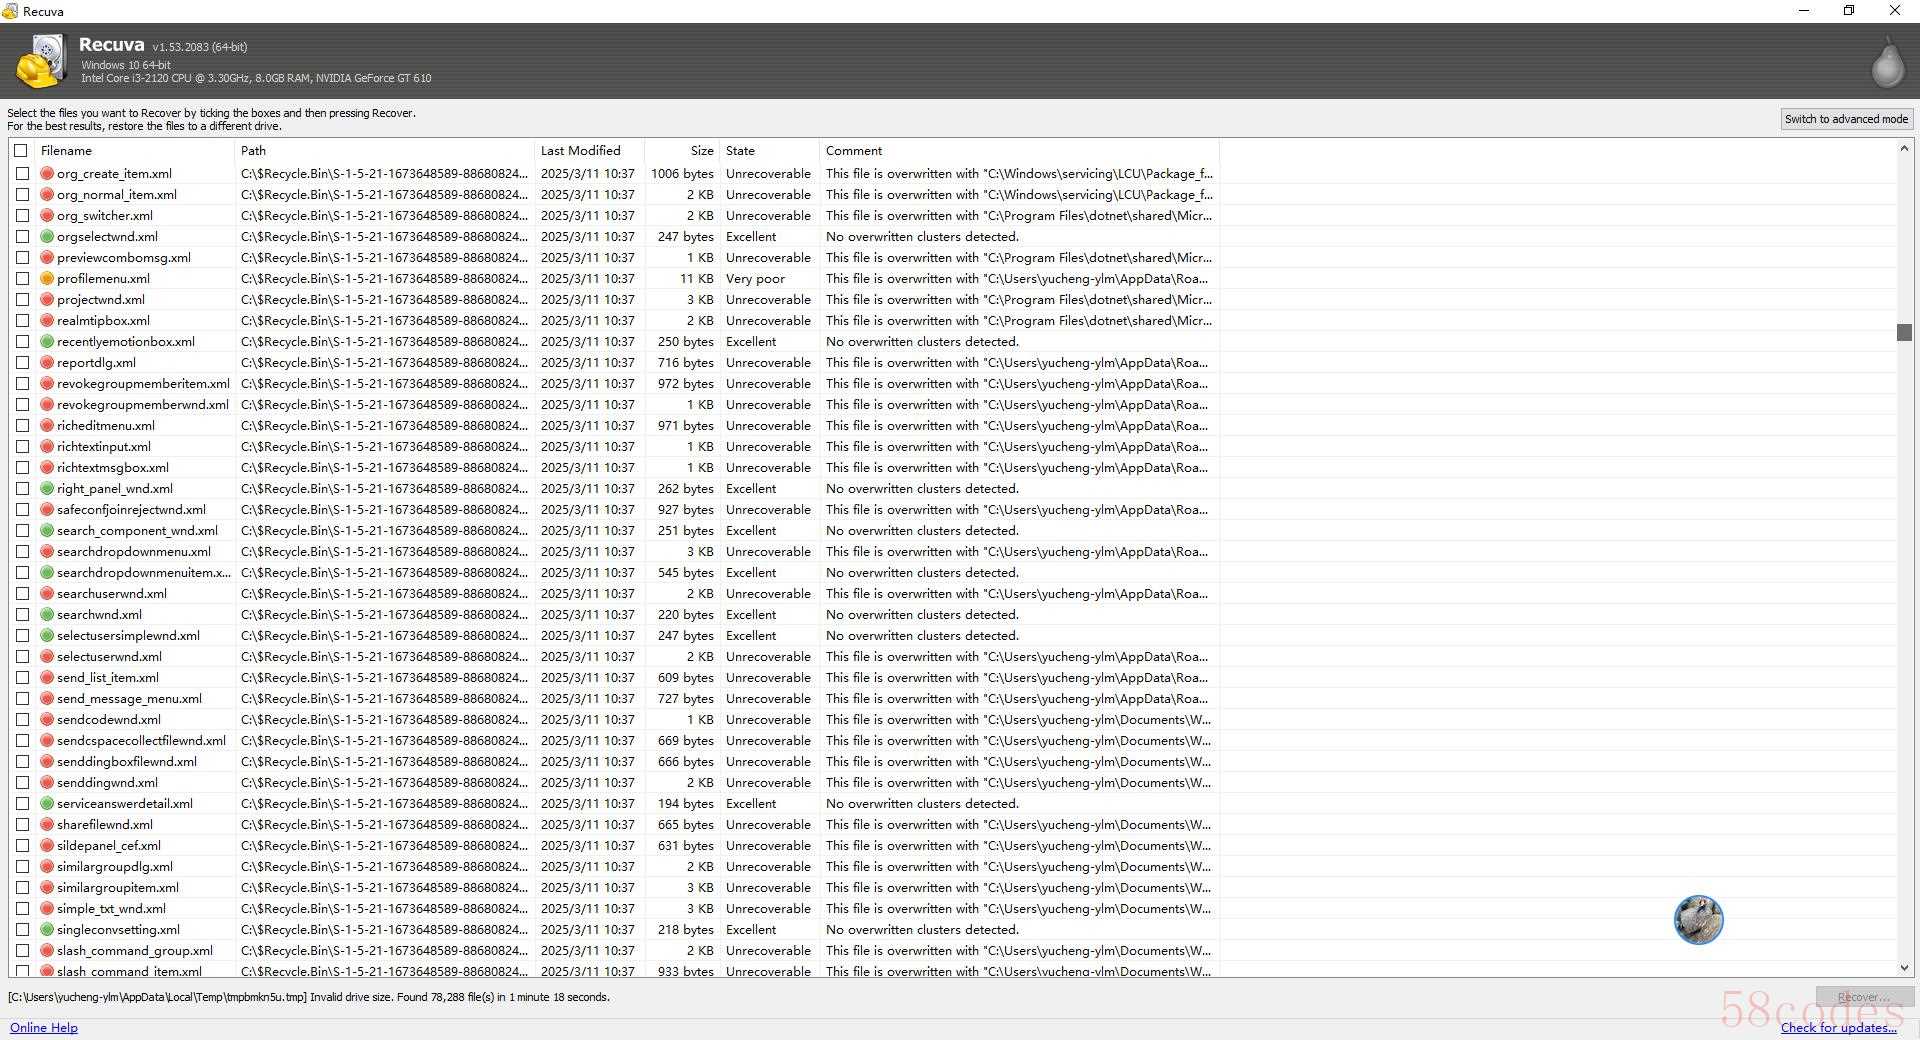Click red status dot of searchdropdownmenu.xml
Screen dimensions: 1920x1040
pos(47,552)
